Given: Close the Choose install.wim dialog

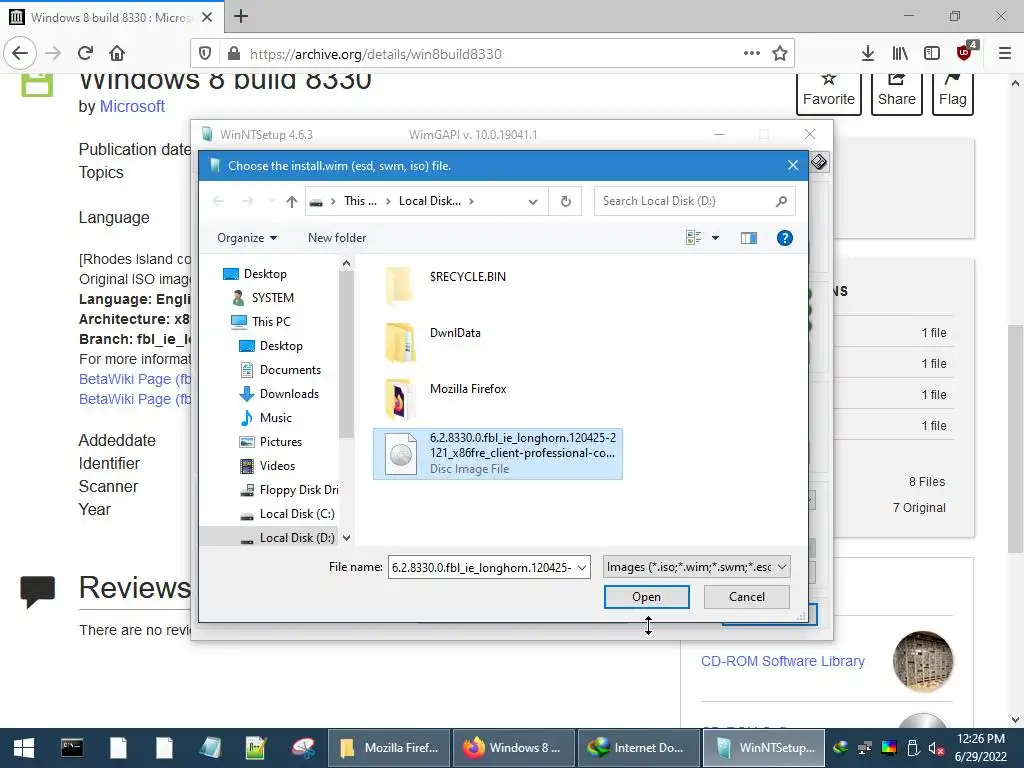Looking at the screenshot, I should (793, 166).
